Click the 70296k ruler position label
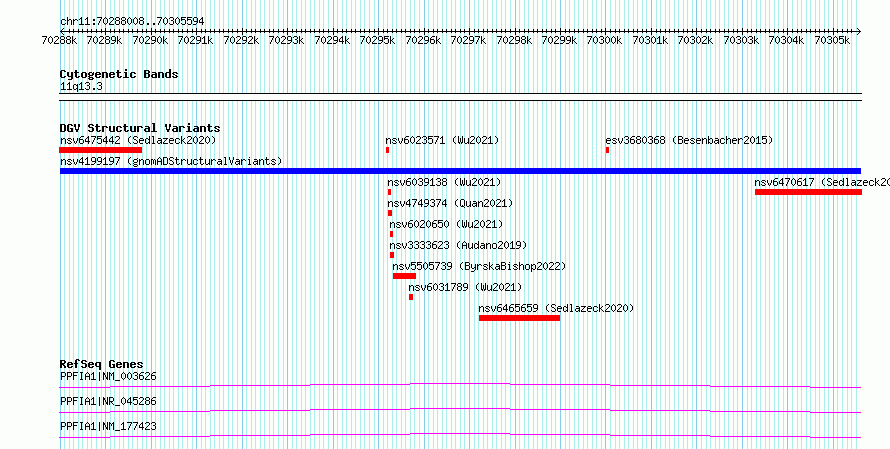The width and height of the screenshot is (890, 449). tap(423, 40)
